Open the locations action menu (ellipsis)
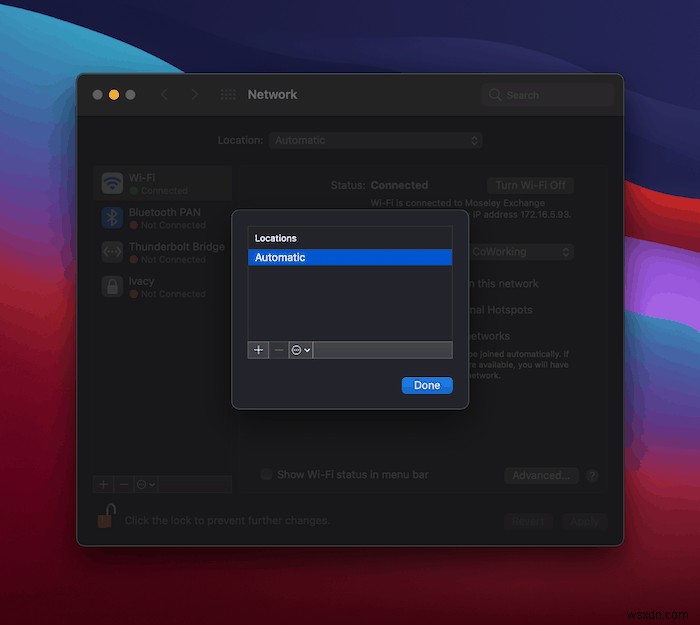The width and height of the screenshot is (700, 625). click(300, 350)
